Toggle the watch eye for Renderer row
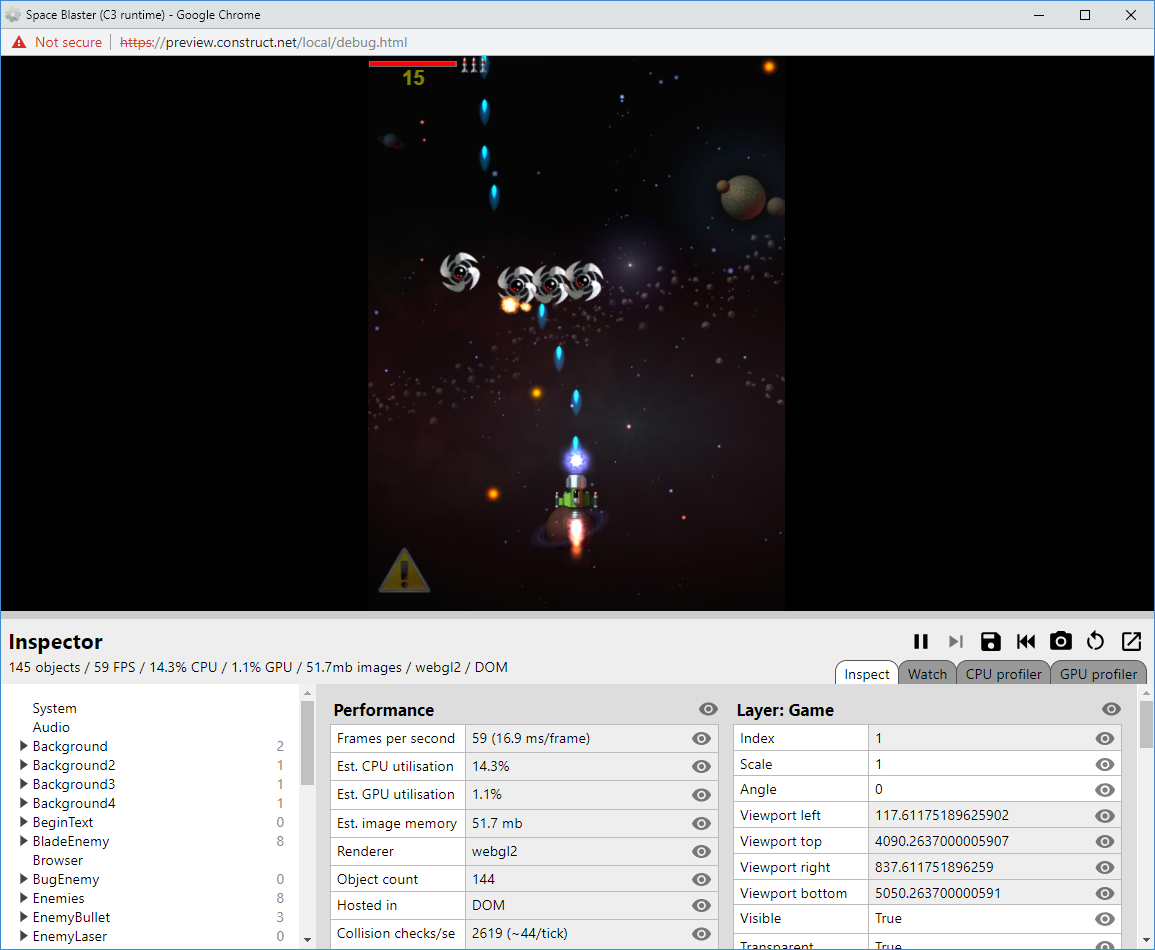 (701, 852)
